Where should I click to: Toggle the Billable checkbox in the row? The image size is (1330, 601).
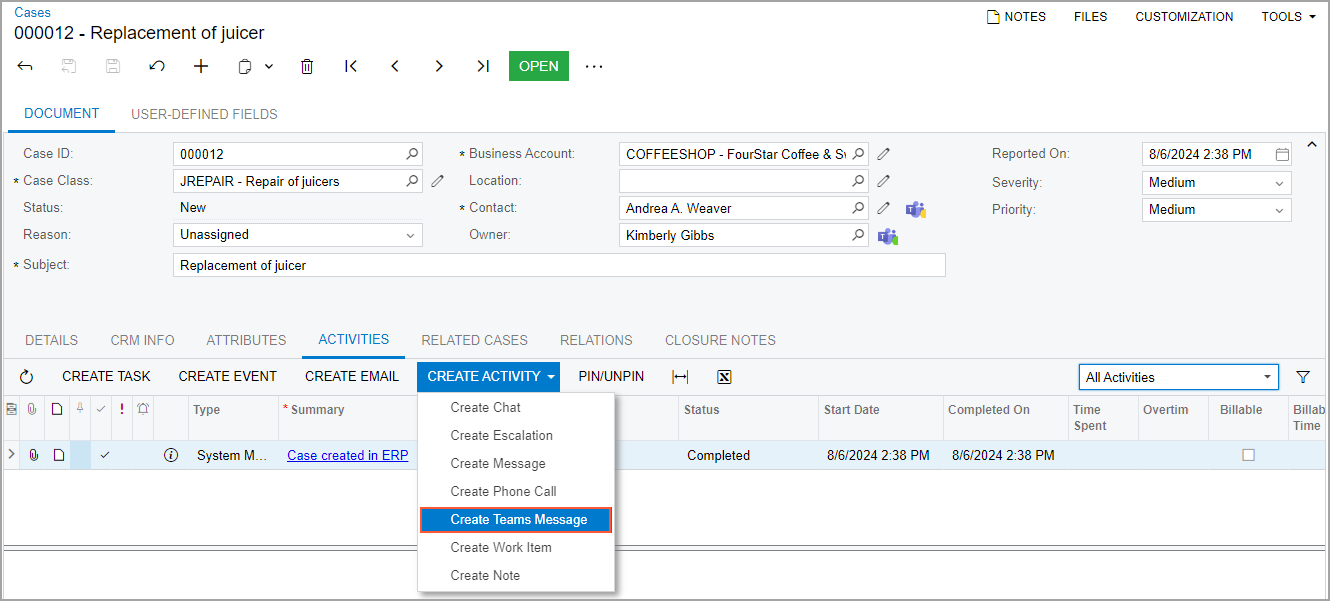[1248, 455]
